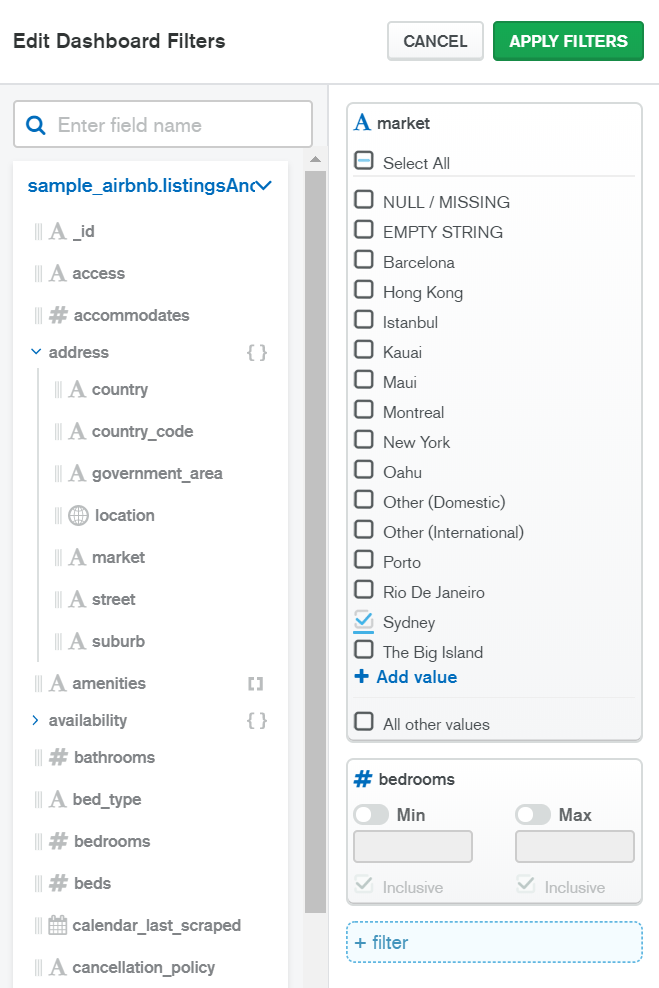Check the Barcelona market checkbox
This screenshot has width=659, height=988.
[x=364, y=261]
